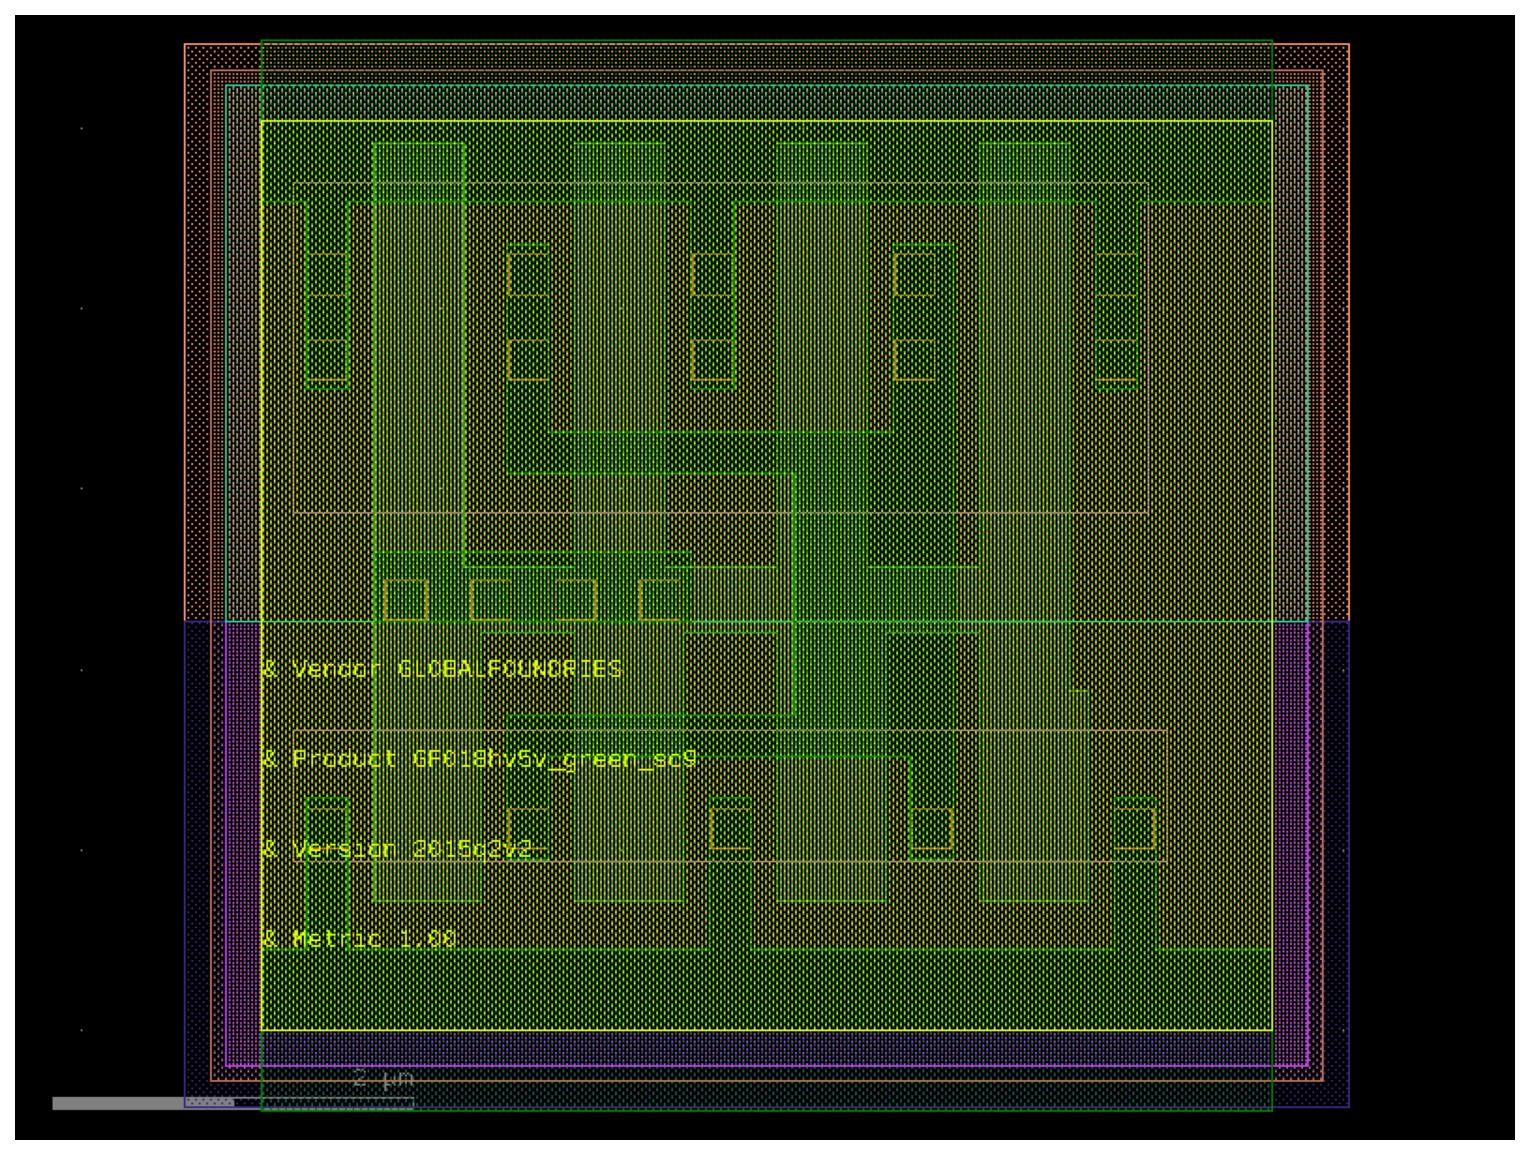1530x1155 pixels.
Task: Click the 2 µm scale bar label
Action: 383,1079
